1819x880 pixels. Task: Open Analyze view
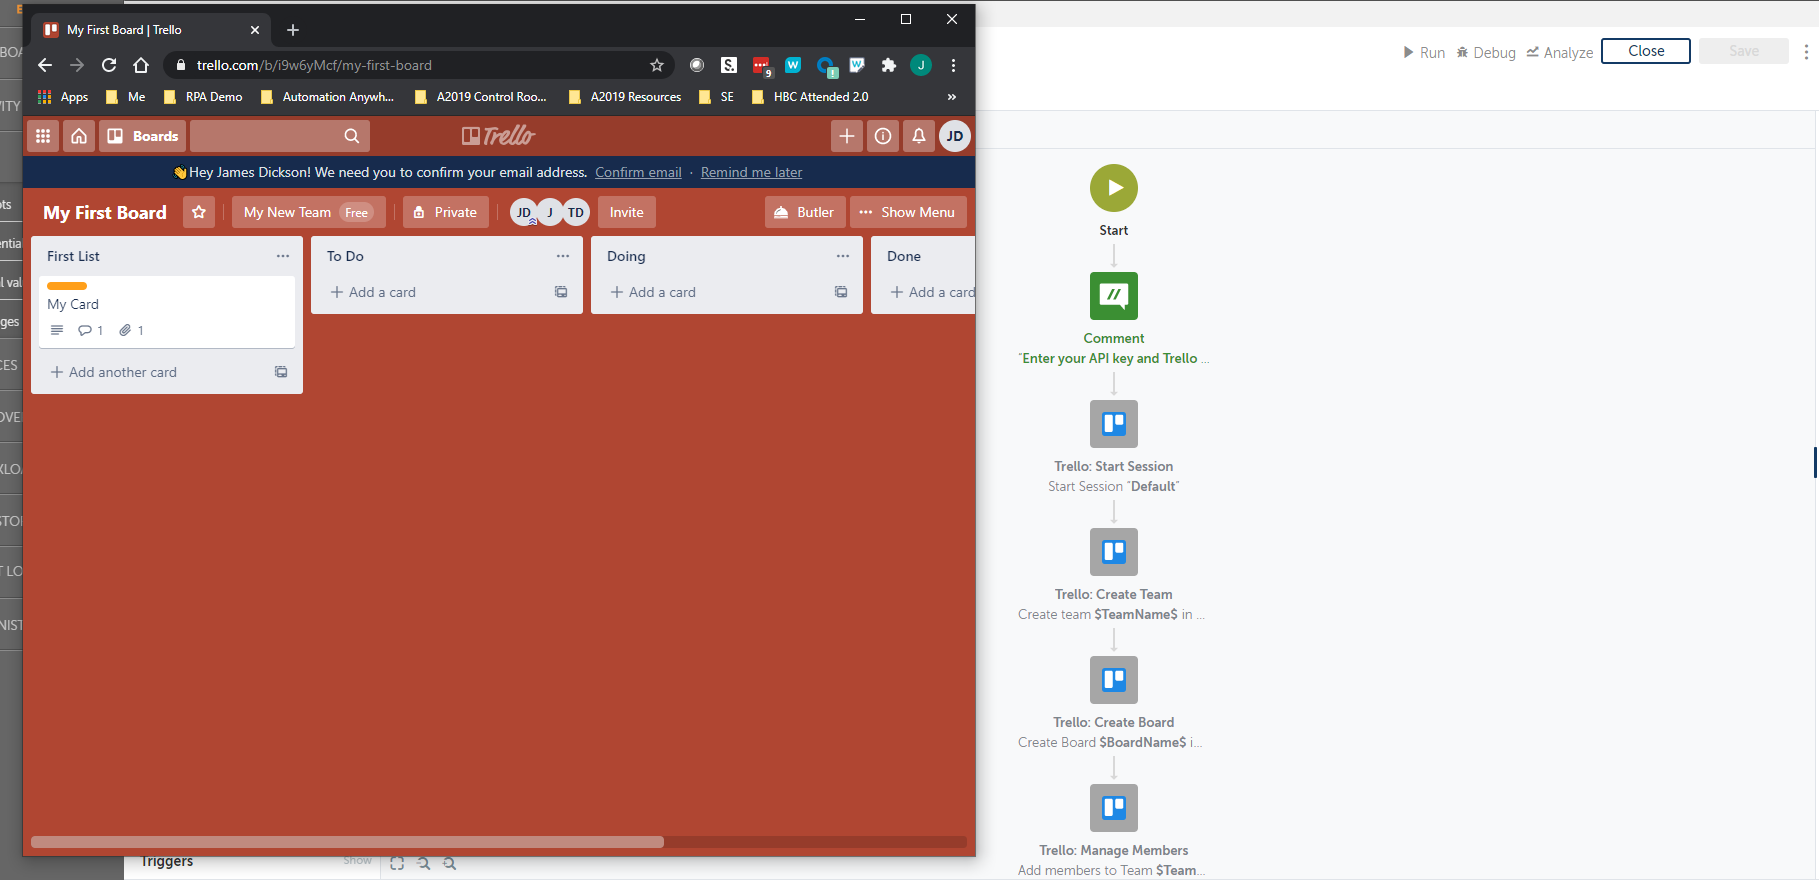(1559, 52)
